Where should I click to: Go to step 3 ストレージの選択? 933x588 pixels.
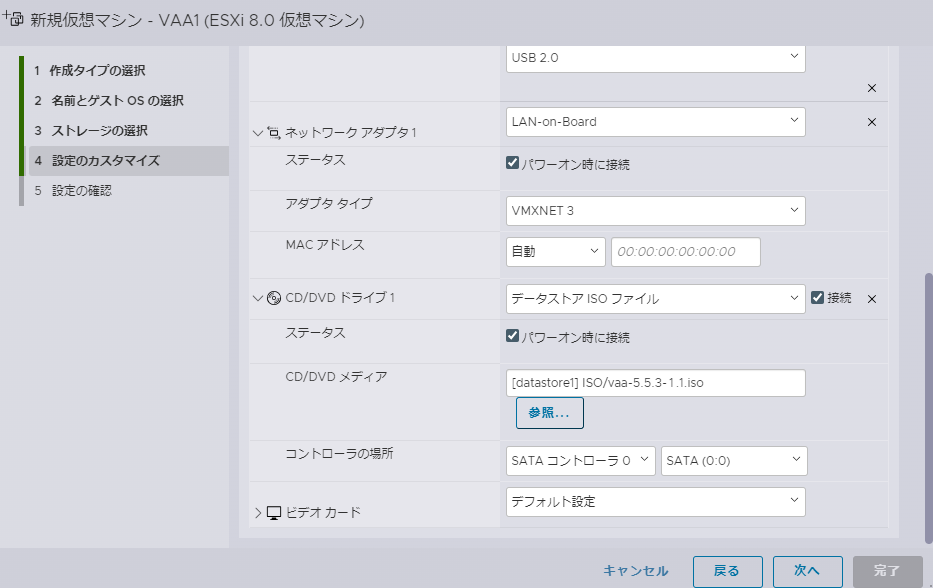tap(99, 131)
